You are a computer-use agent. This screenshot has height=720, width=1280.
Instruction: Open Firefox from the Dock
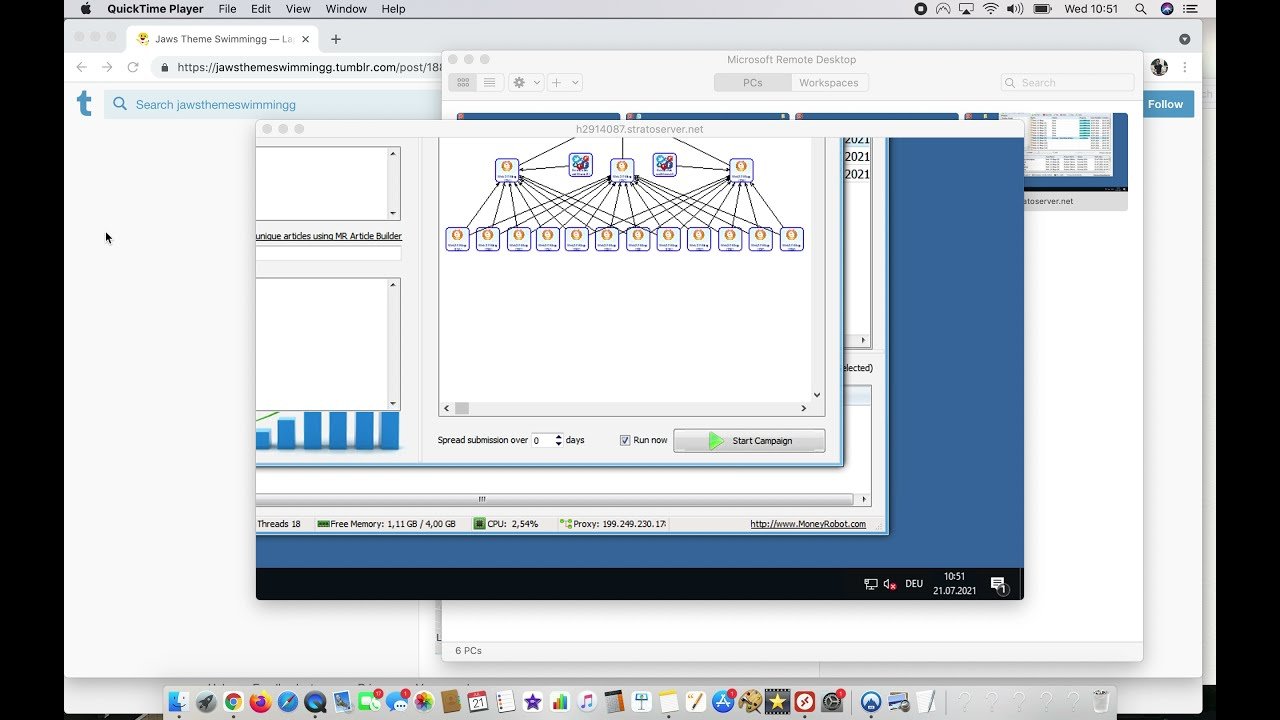(260, 702)
